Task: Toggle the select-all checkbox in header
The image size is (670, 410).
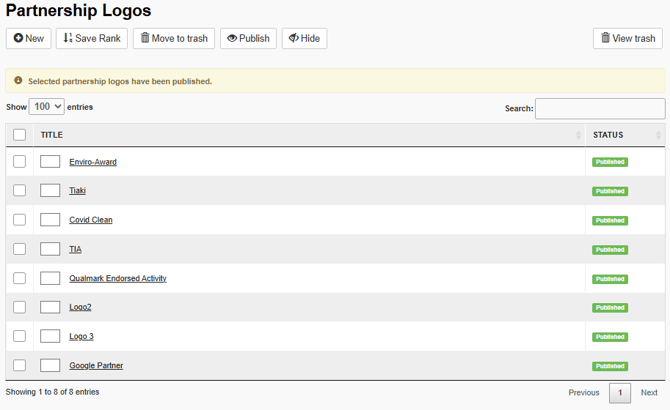Action: coord(19,135)
